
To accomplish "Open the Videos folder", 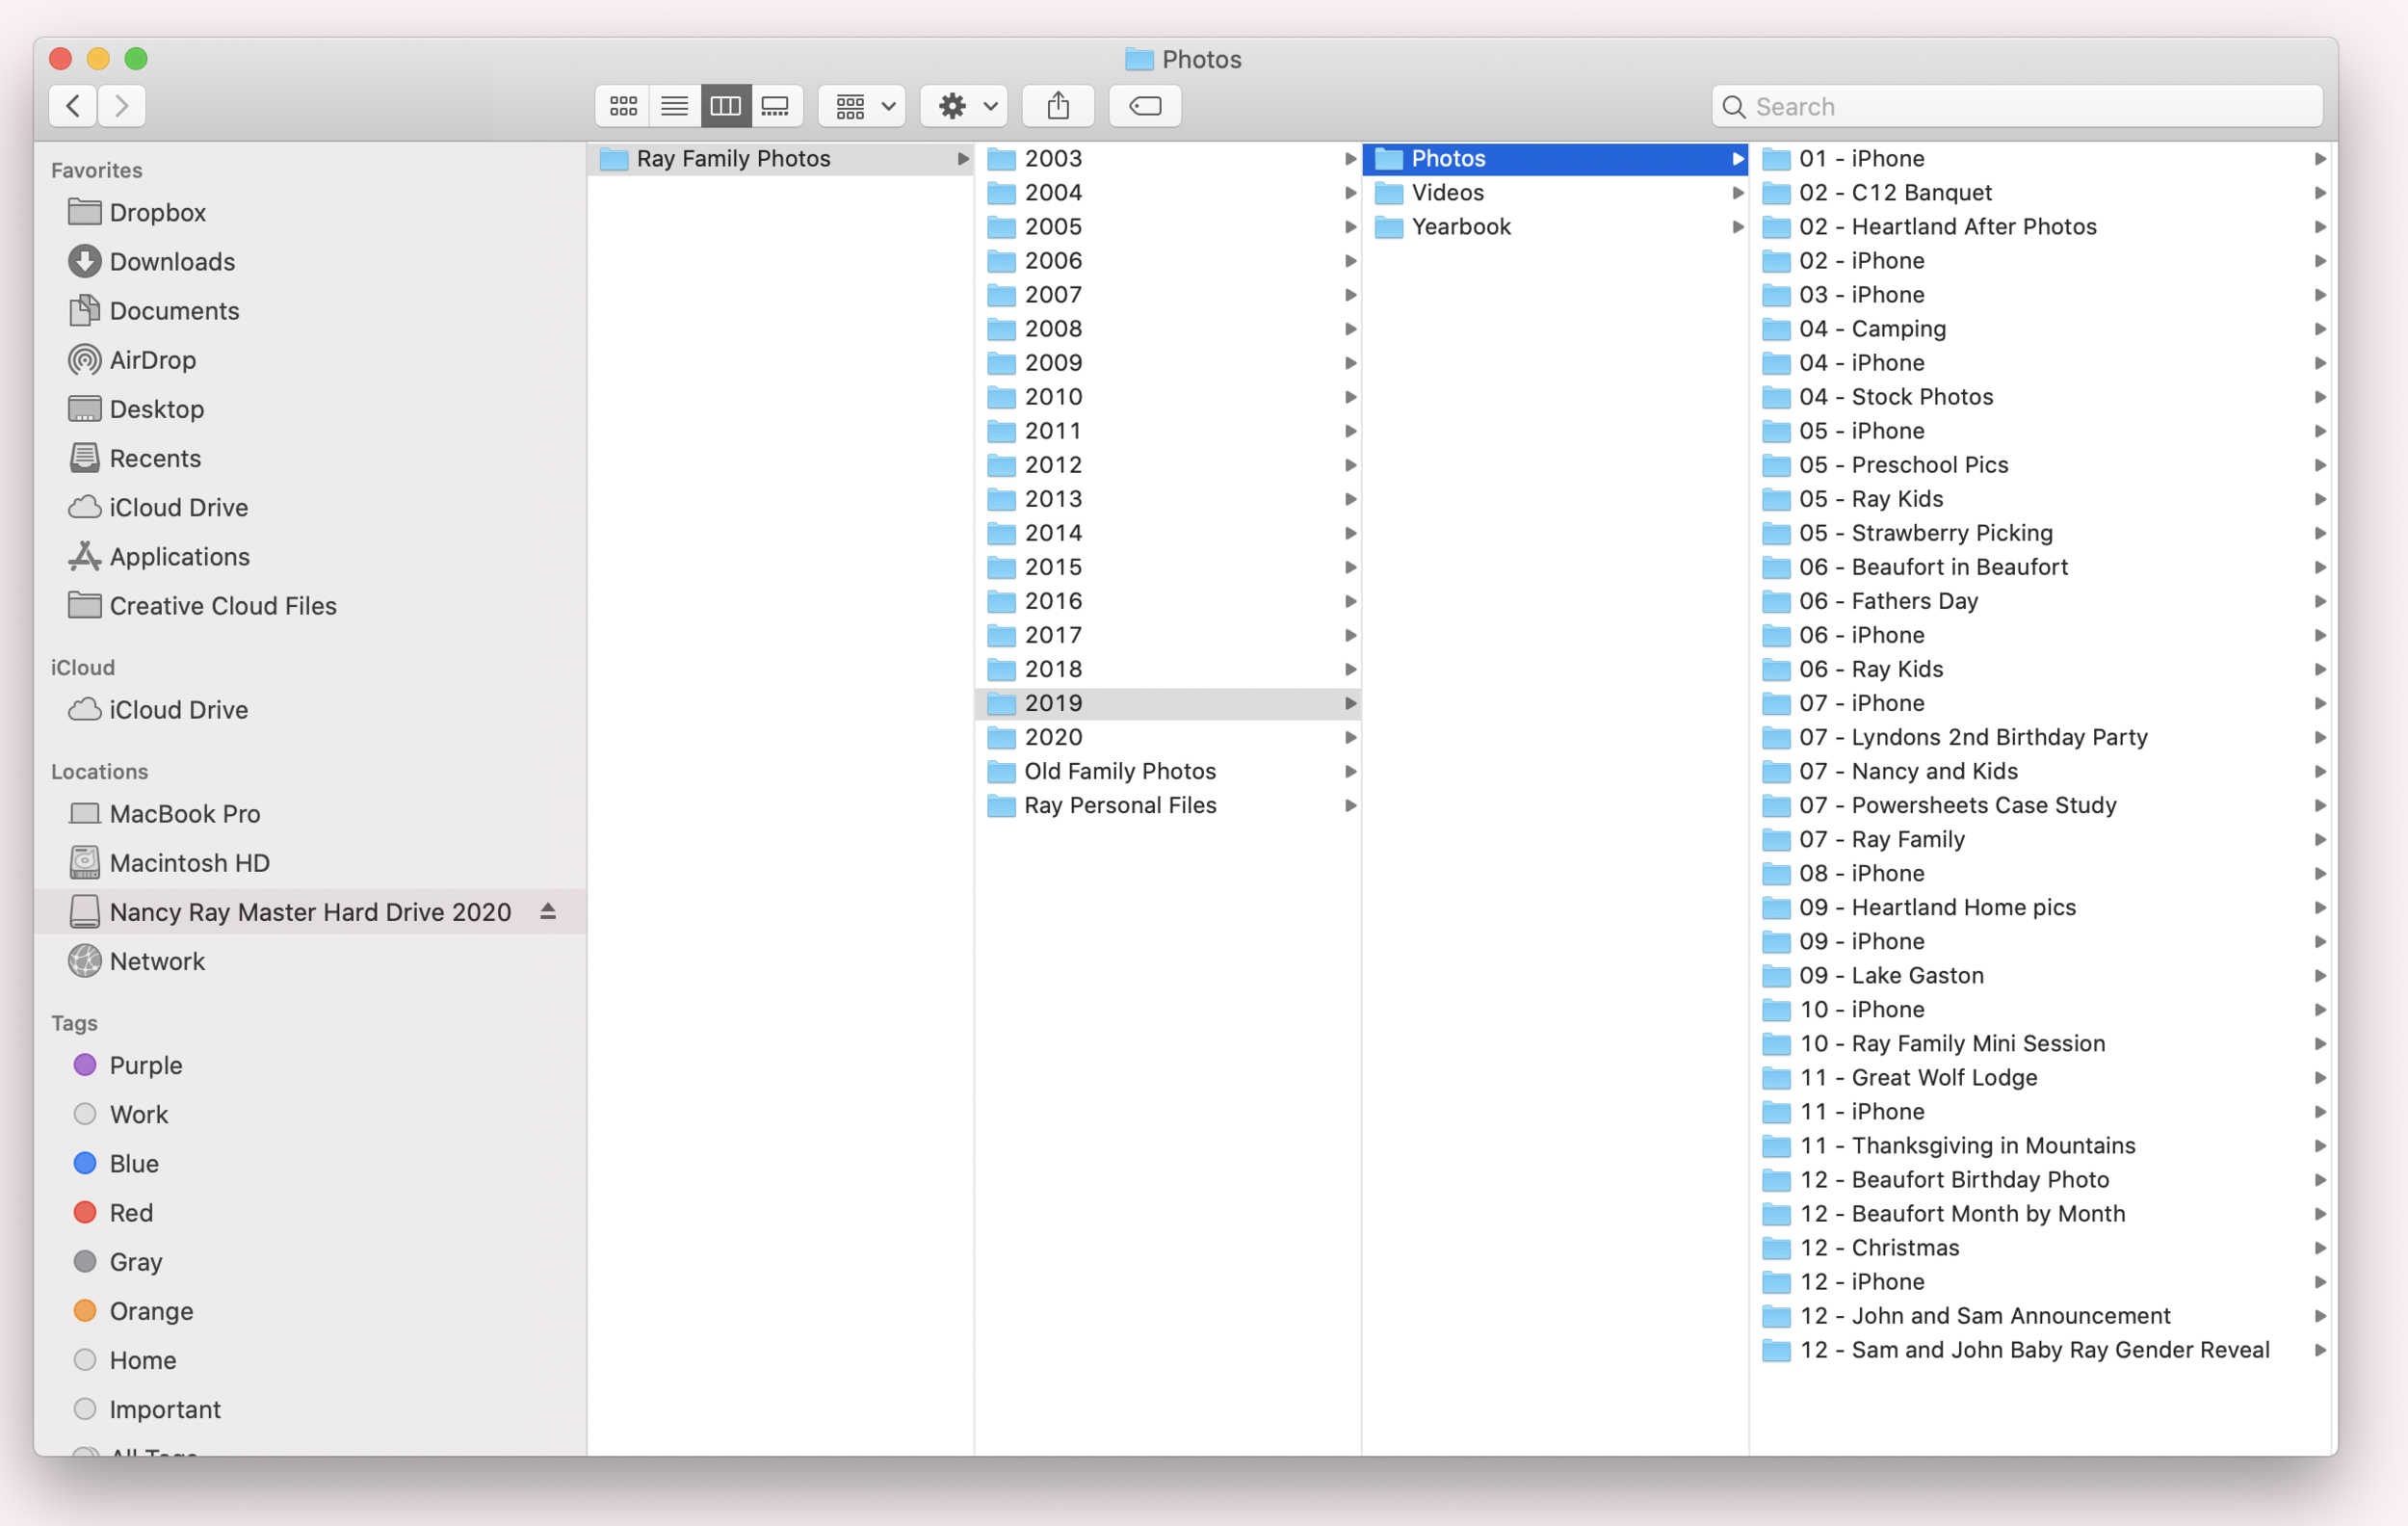I will point(1447,193).
